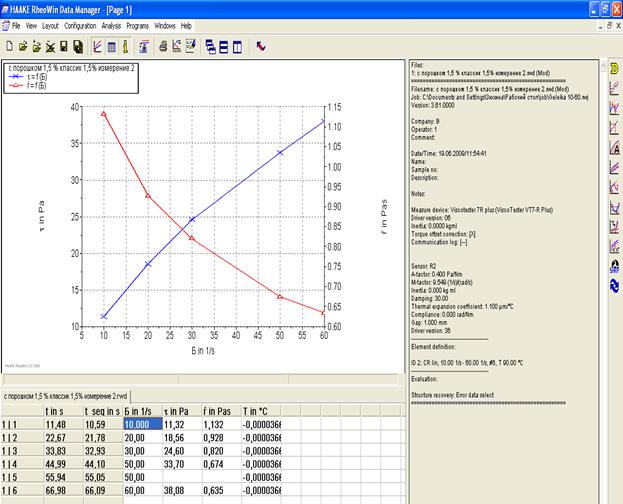The height and width of the screenshot is (504, 623).
Task: Select the cell with value 0,820
Action: (x=221, y=451)
